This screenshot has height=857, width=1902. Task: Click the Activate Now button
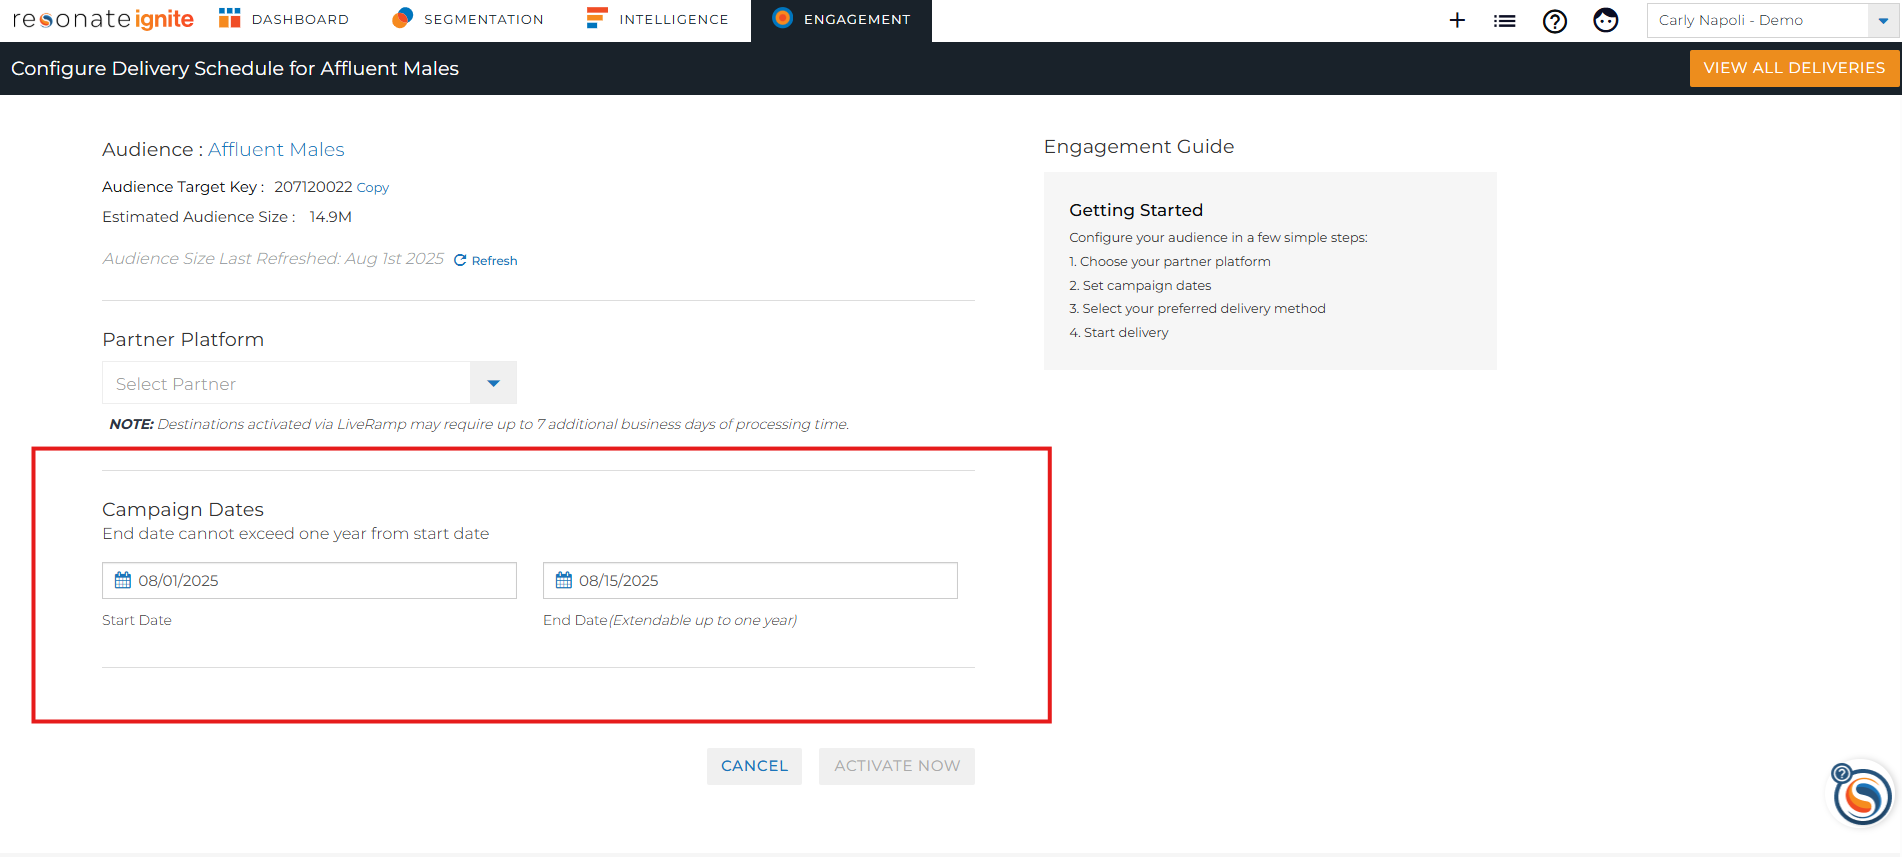point(897,766)
